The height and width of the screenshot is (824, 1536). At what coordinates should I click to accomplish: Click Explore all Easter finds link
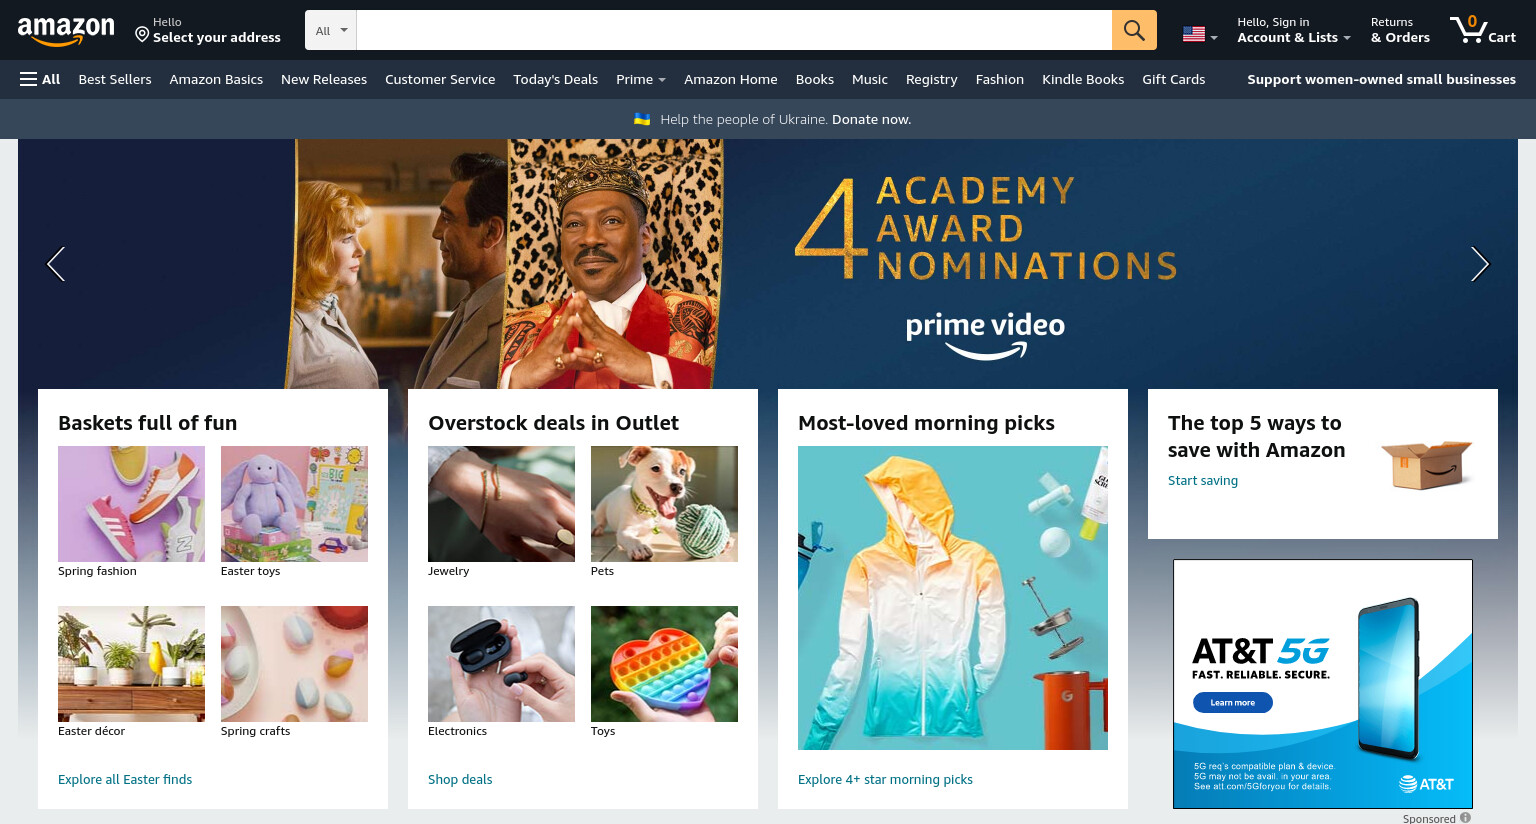click(125, 779)
